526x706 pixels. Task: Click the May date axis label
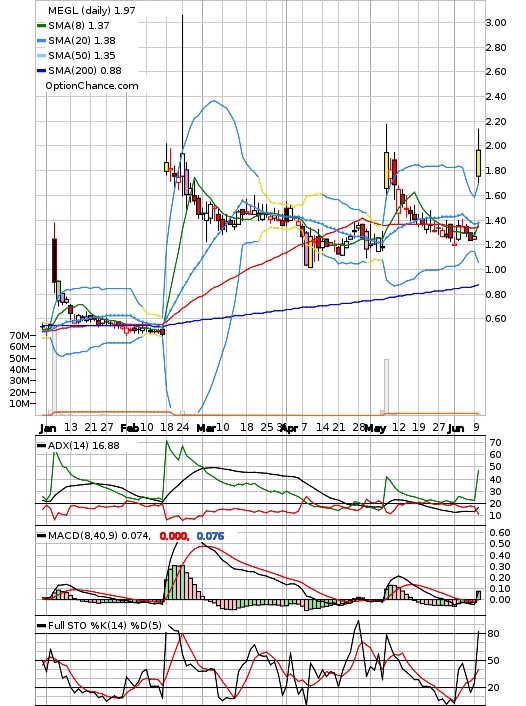375,428
